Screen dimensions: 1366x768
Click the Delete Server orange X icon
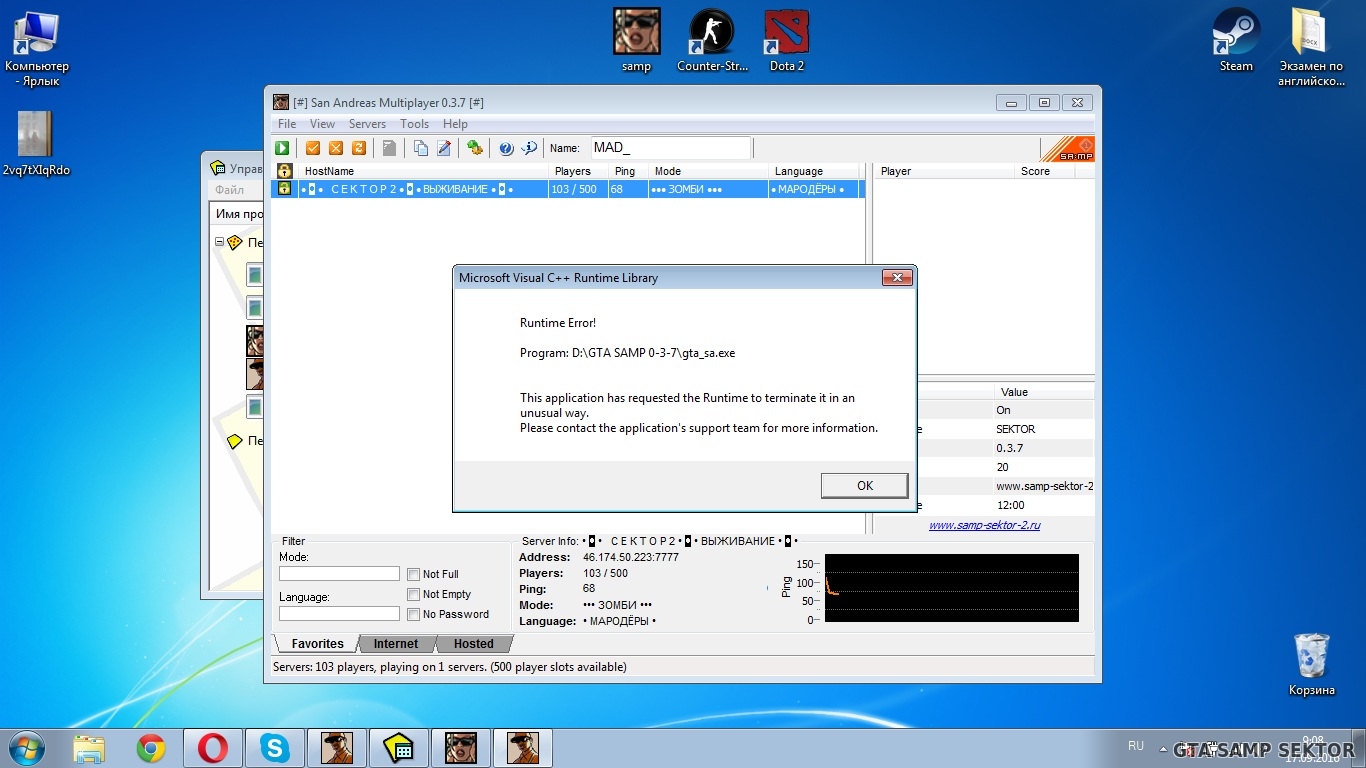click(336, 148)
